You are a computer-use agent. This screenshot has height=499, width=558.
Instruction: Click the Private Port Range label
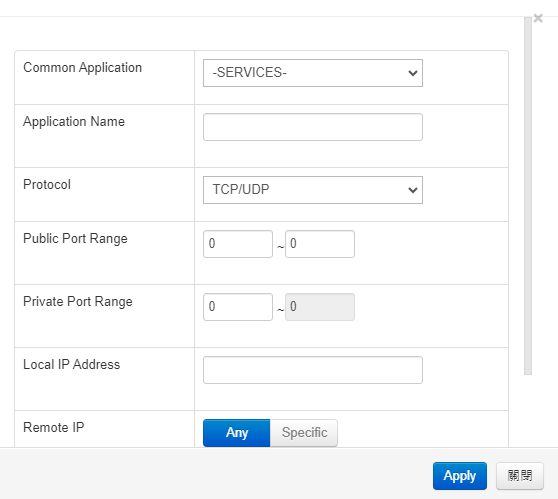pos(78,301)
